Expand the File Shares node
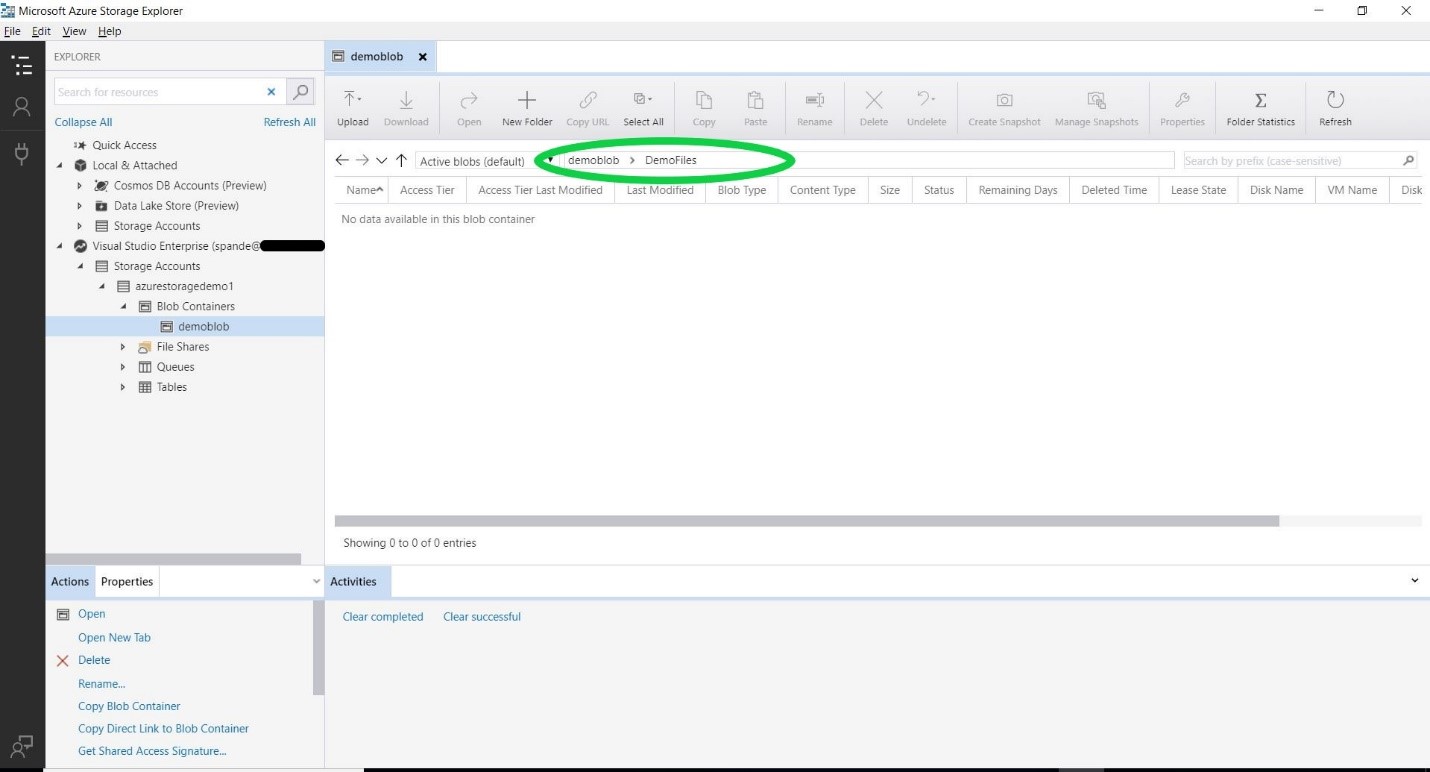 pyautogui.click(x=123, y=347)
